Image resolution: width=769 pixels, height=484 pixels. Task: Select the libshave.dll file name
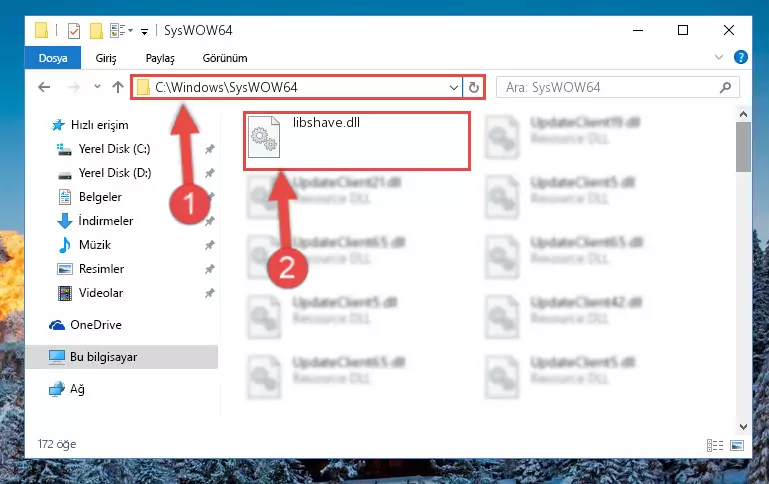click(x=326, y=123)
